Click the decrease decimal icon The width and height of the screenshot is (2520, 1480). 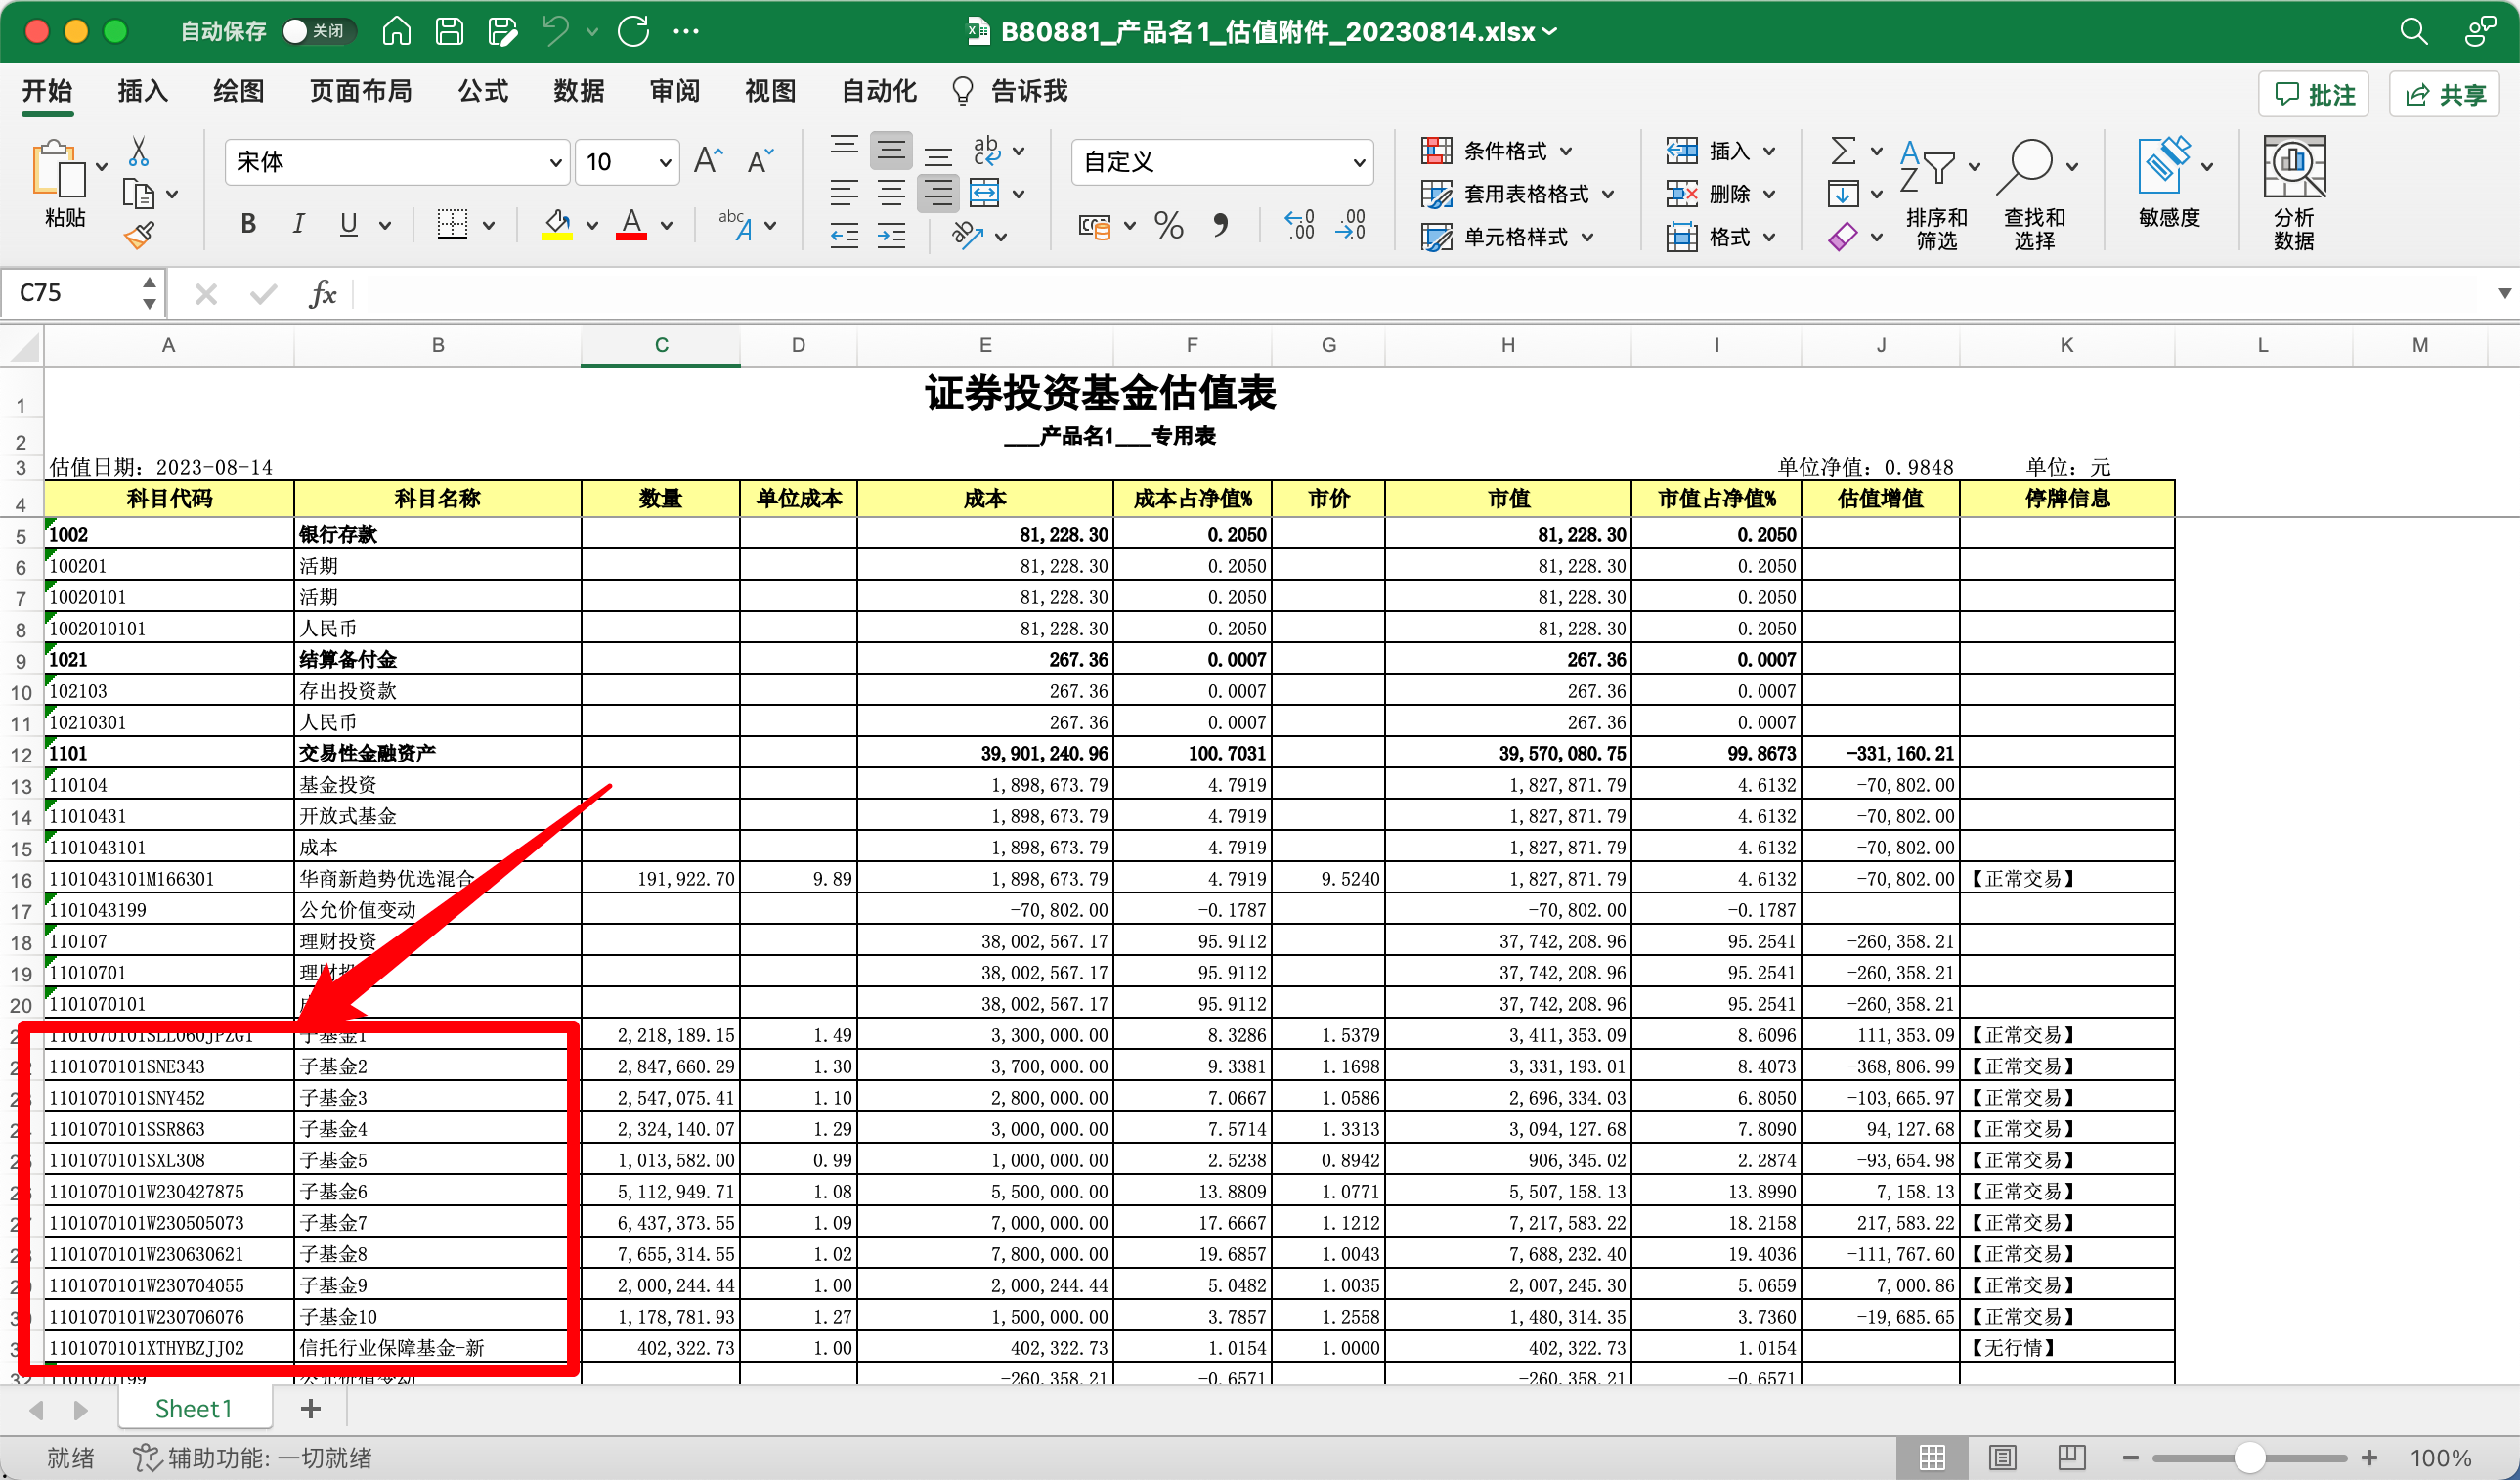[x=1350, y=225]
